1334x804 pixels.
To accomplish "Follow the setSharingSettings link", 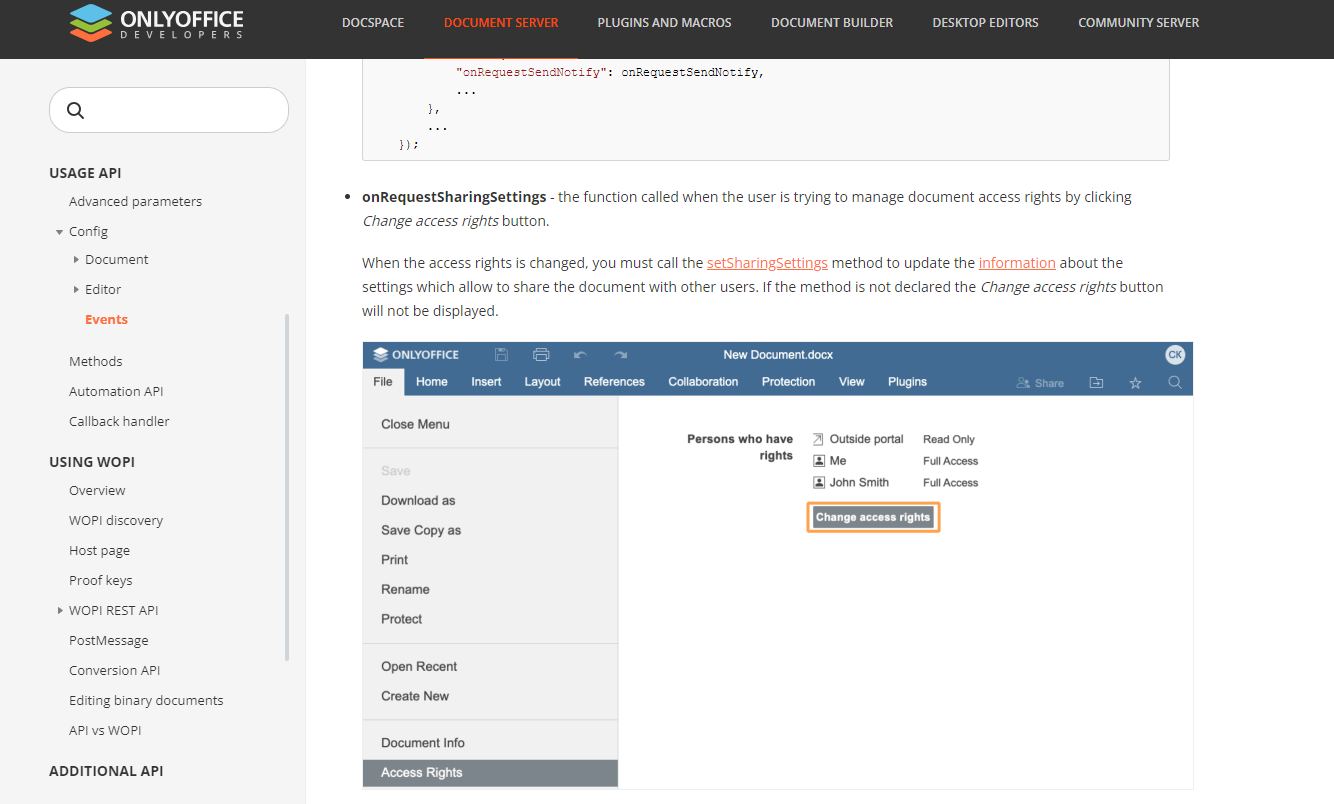I will tap(767, 263).
